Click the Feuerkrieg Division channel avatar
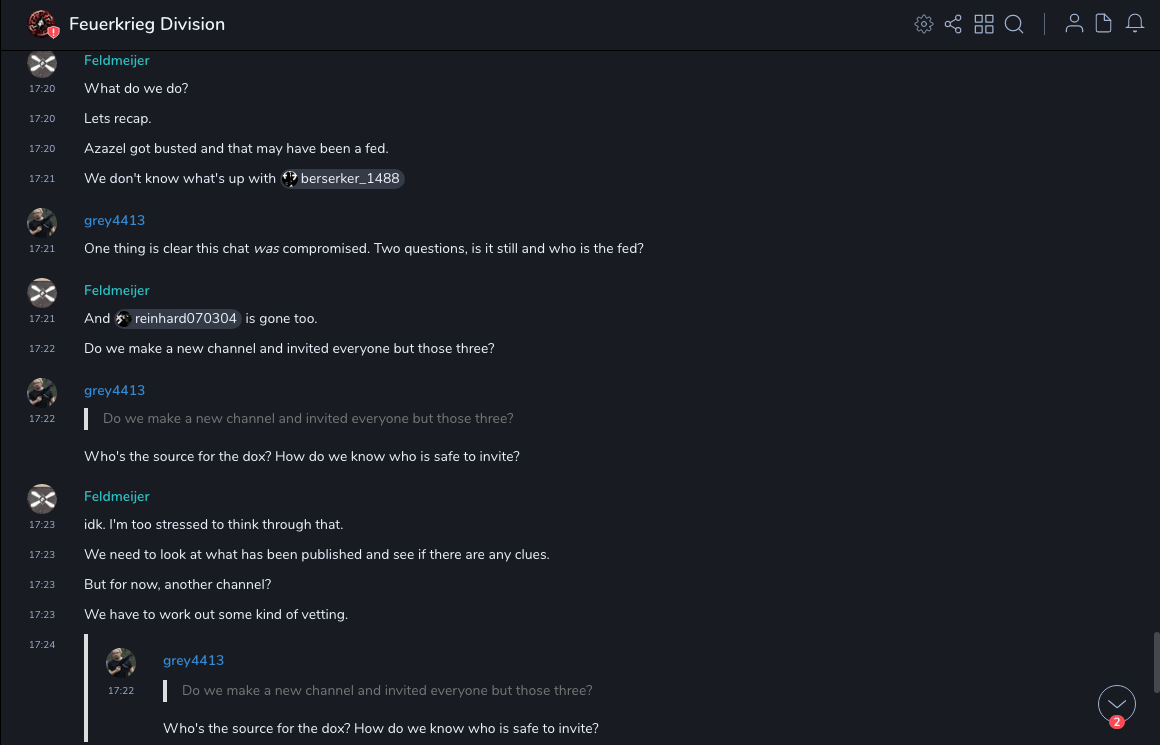This screenshot has width=1160, height=745. tap(42, 24)
